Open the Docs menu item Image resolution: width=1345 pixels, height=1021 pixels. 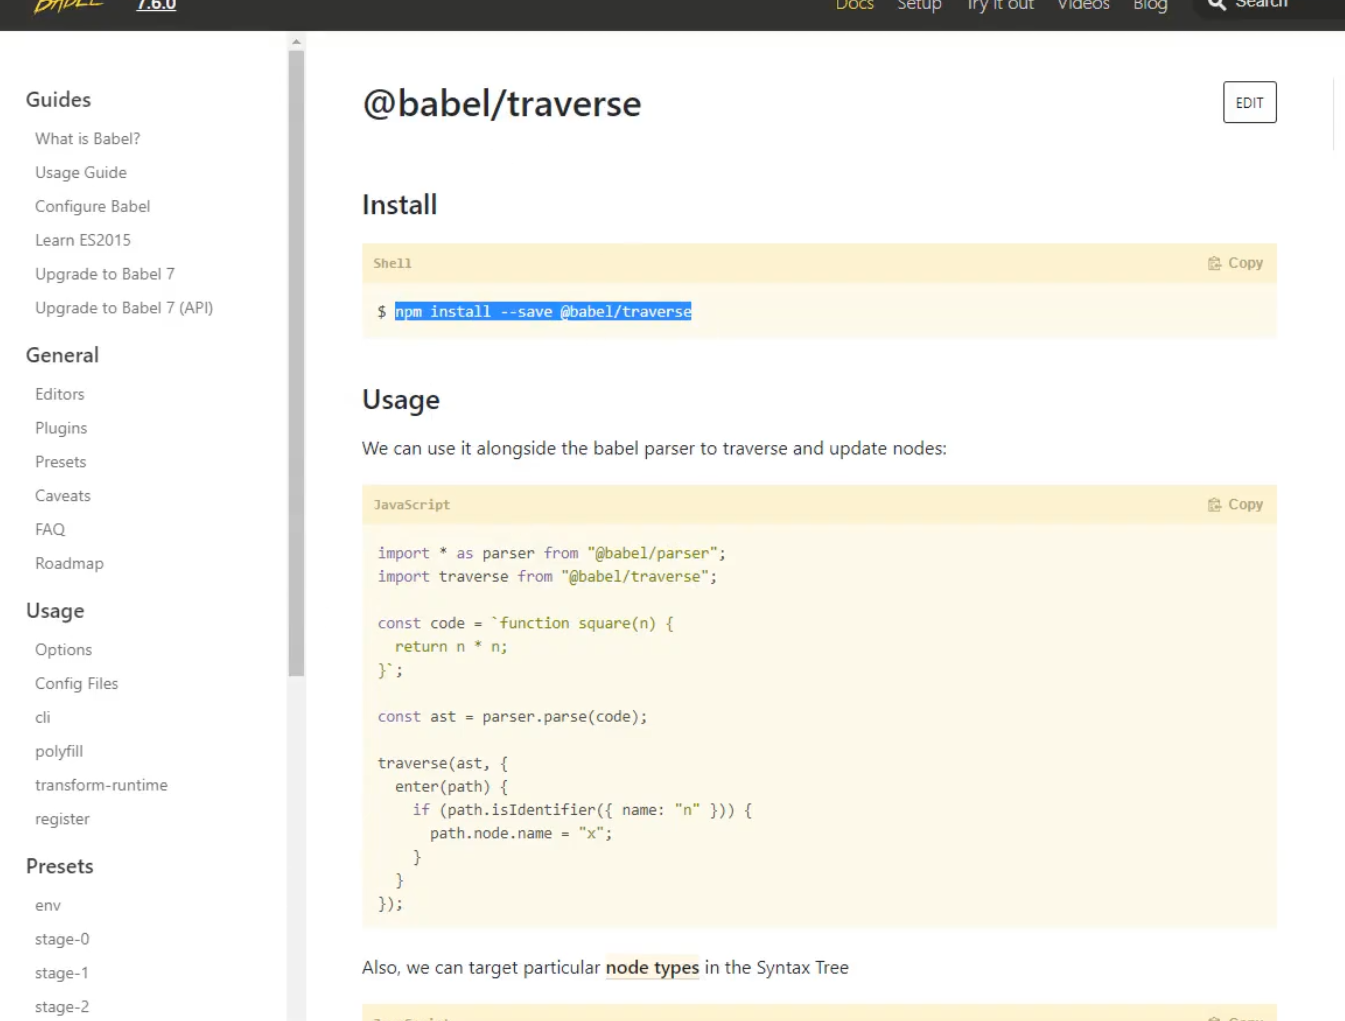[854, 5]
